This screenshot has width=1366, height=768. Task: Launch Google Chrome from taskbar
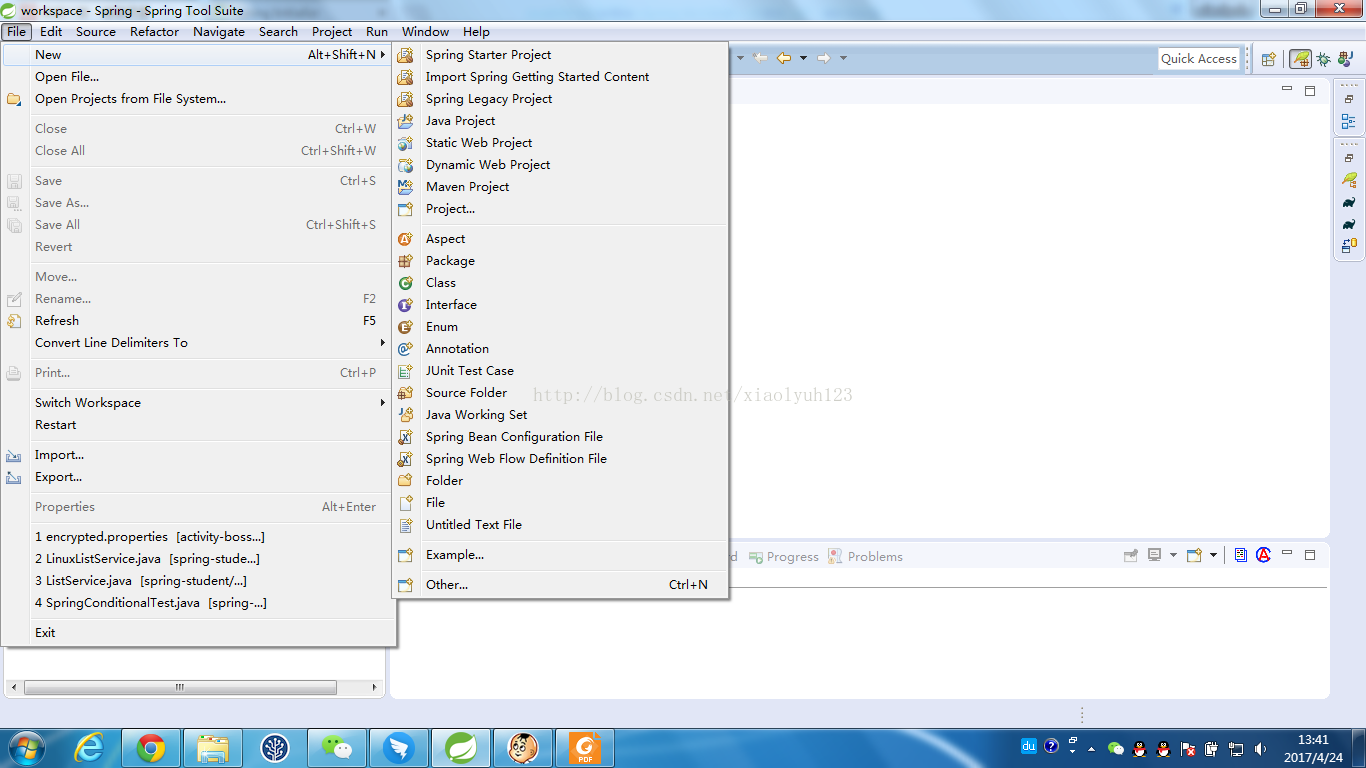pyautogui.click(x=151, y=748)
